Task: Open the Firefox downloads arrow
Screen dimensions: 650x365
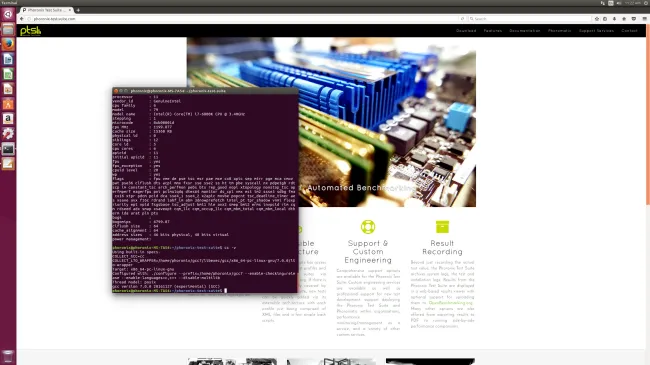Action: click(x=614, y=19)
